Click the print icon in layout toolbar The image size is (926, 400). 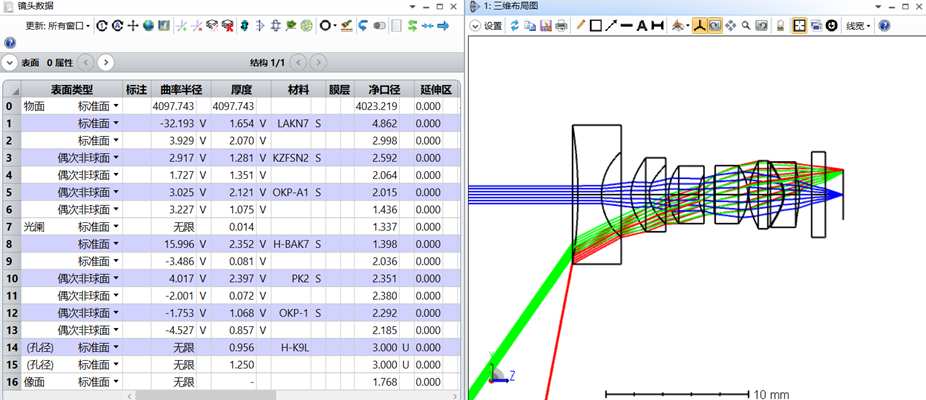[561, 26]
